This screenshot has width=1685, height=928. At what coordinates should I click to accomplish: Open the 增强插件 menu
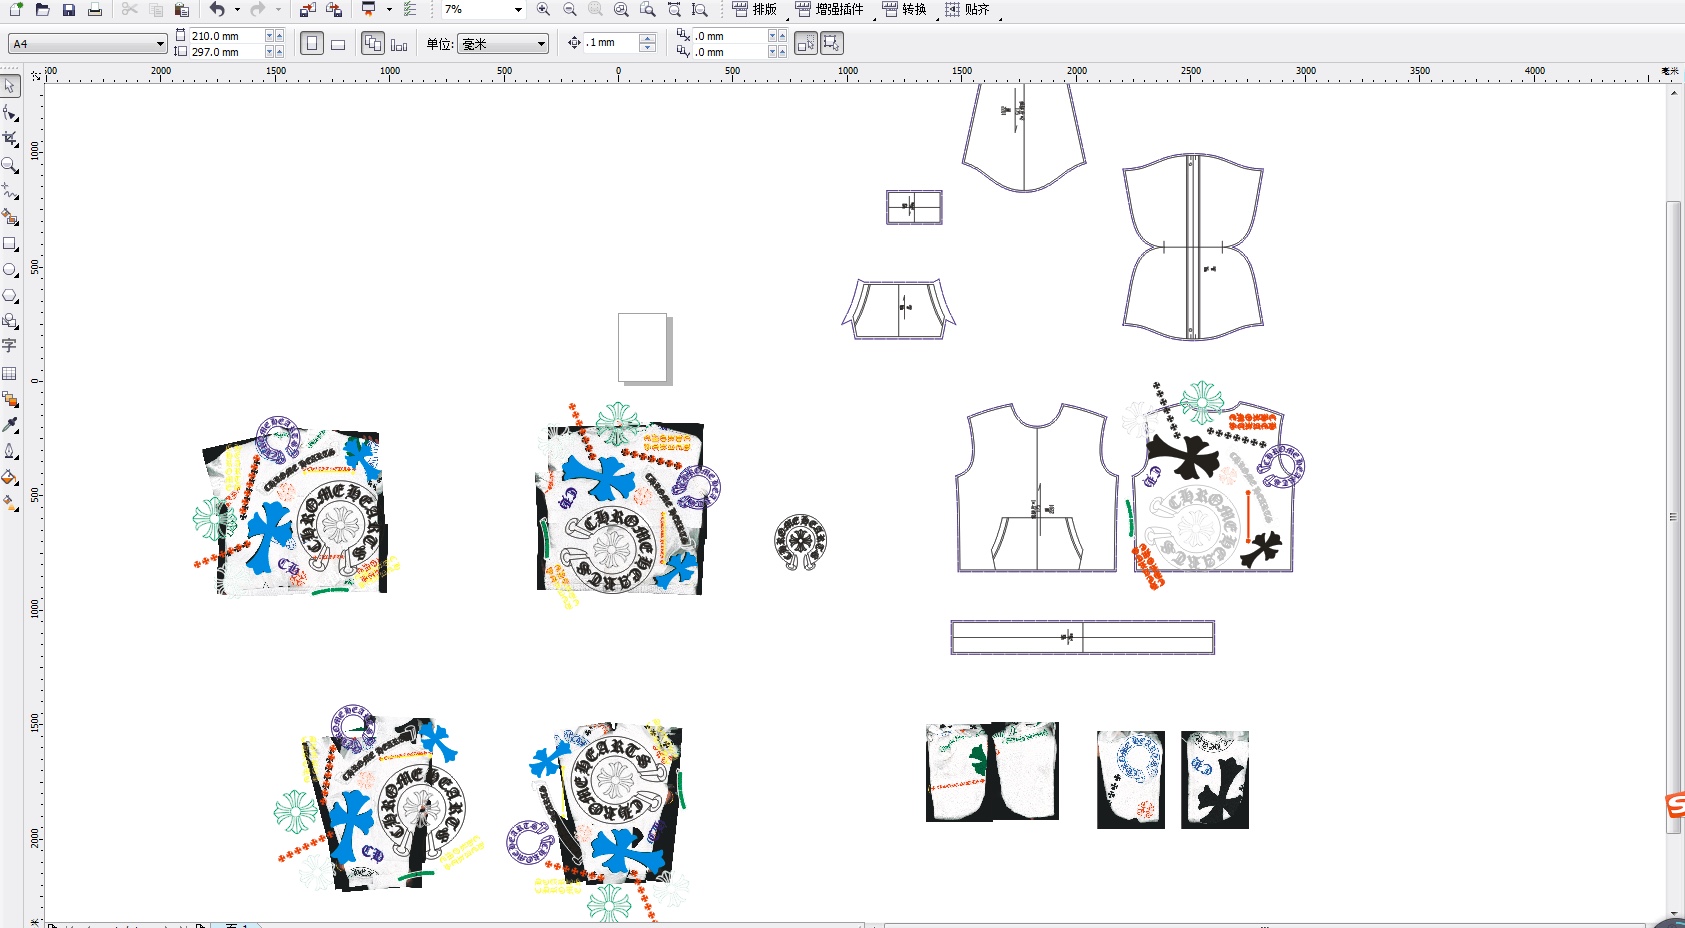[x=830, y=10]
